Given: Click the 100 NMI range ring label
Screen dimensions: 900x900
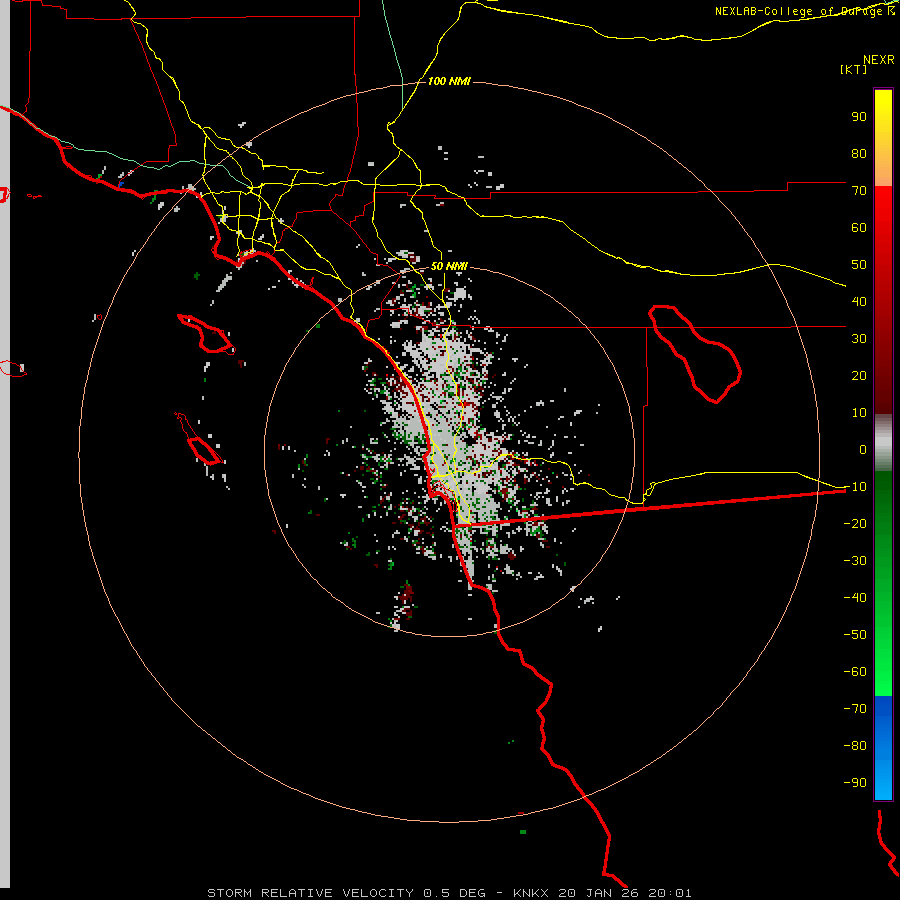Looking at the screenshot, I should [x=449, y=82].
